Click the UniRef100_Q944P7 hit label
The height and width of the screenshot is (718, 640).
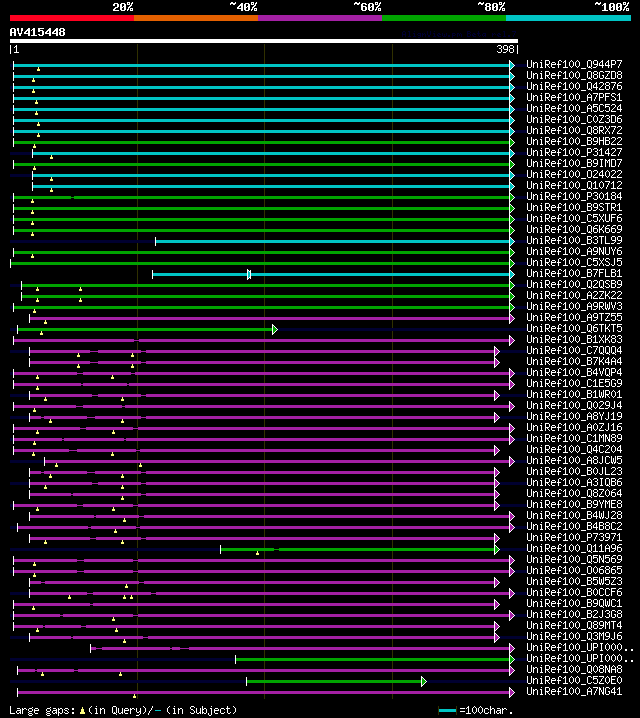[x=574, y=65]
